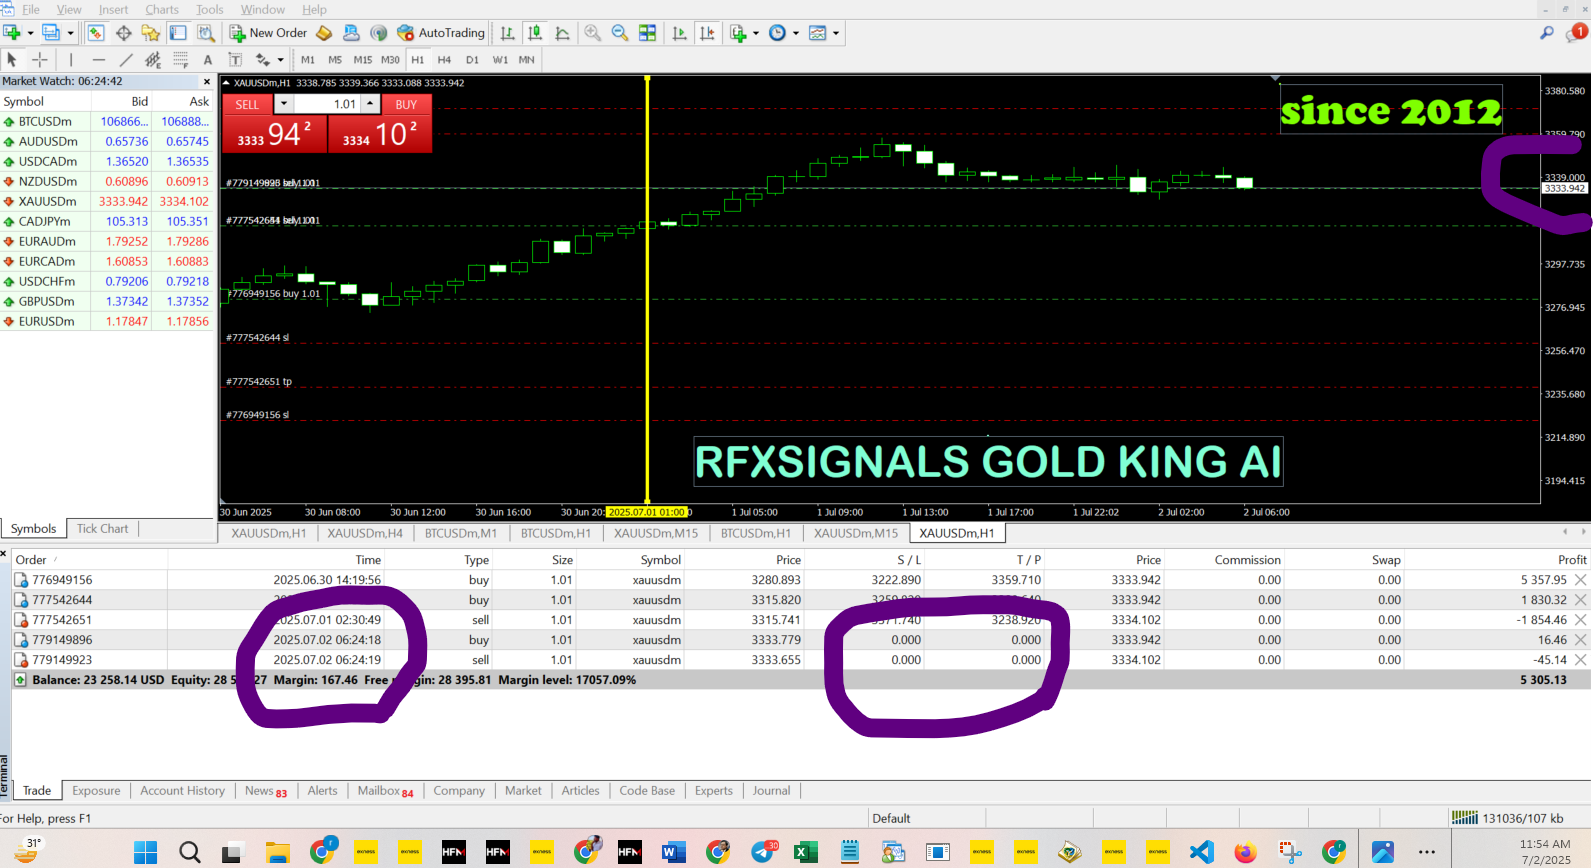
Task: Toggle the Data Window crosshair-target icon
Action: (x=124, y=33)
